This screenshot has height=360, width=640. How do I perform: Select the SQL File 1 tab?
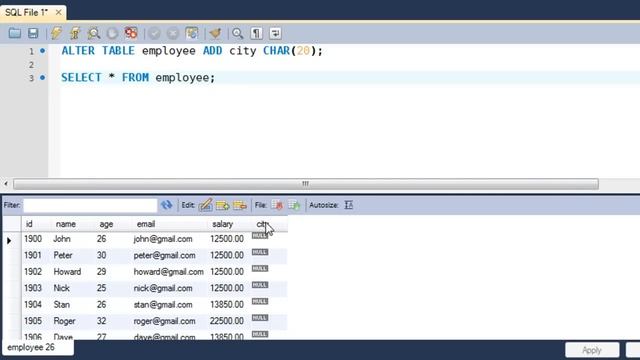click(x=27, y=13)
